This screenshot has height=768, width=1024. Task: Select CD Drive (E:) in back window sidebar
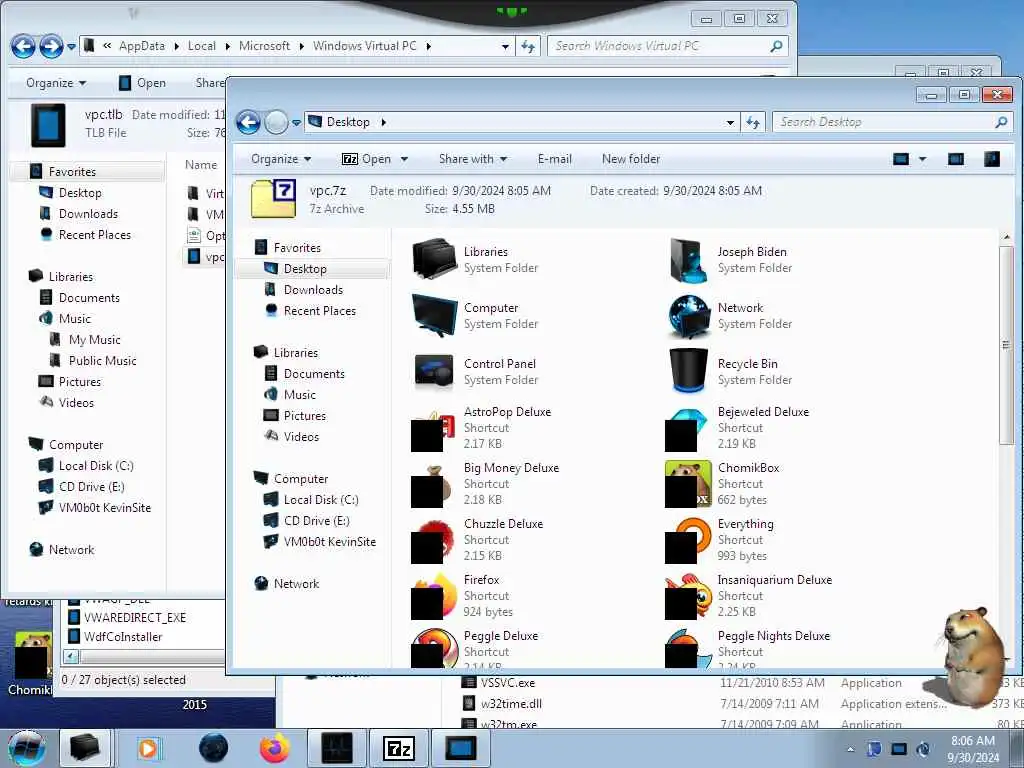point(91,487)
